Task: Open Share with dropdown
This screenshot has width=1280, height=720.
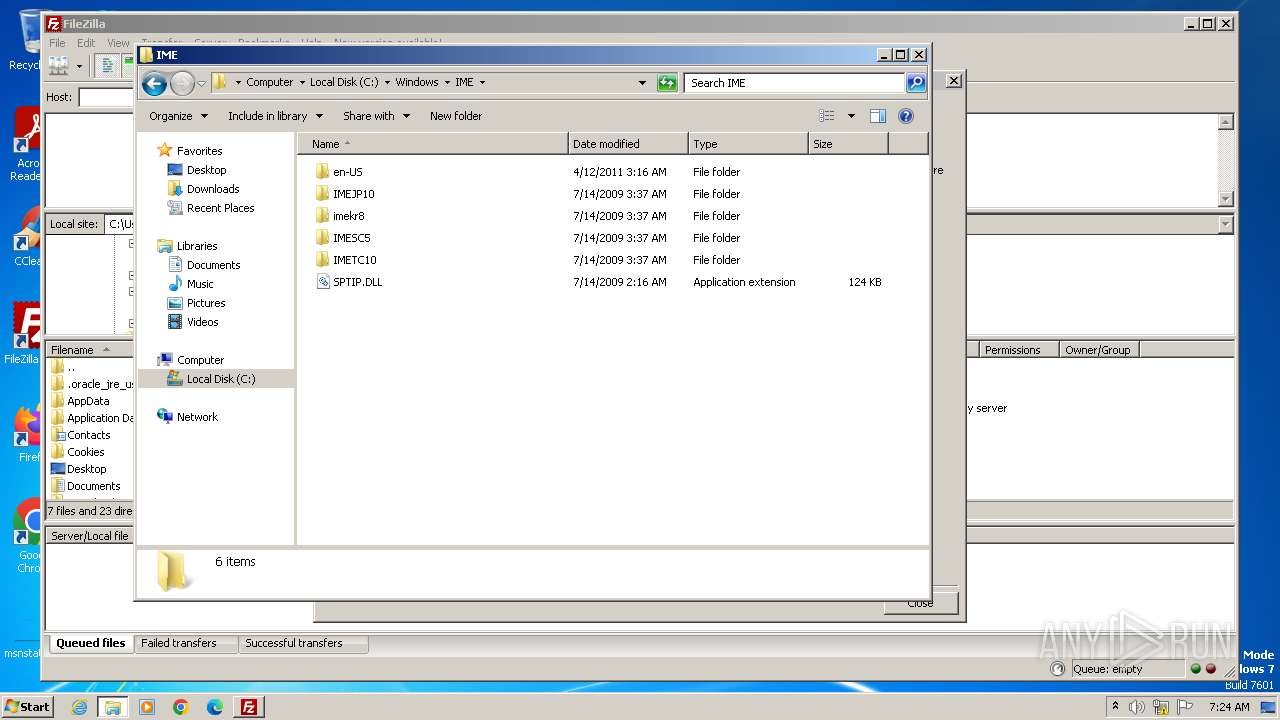Action: (376, 116)
